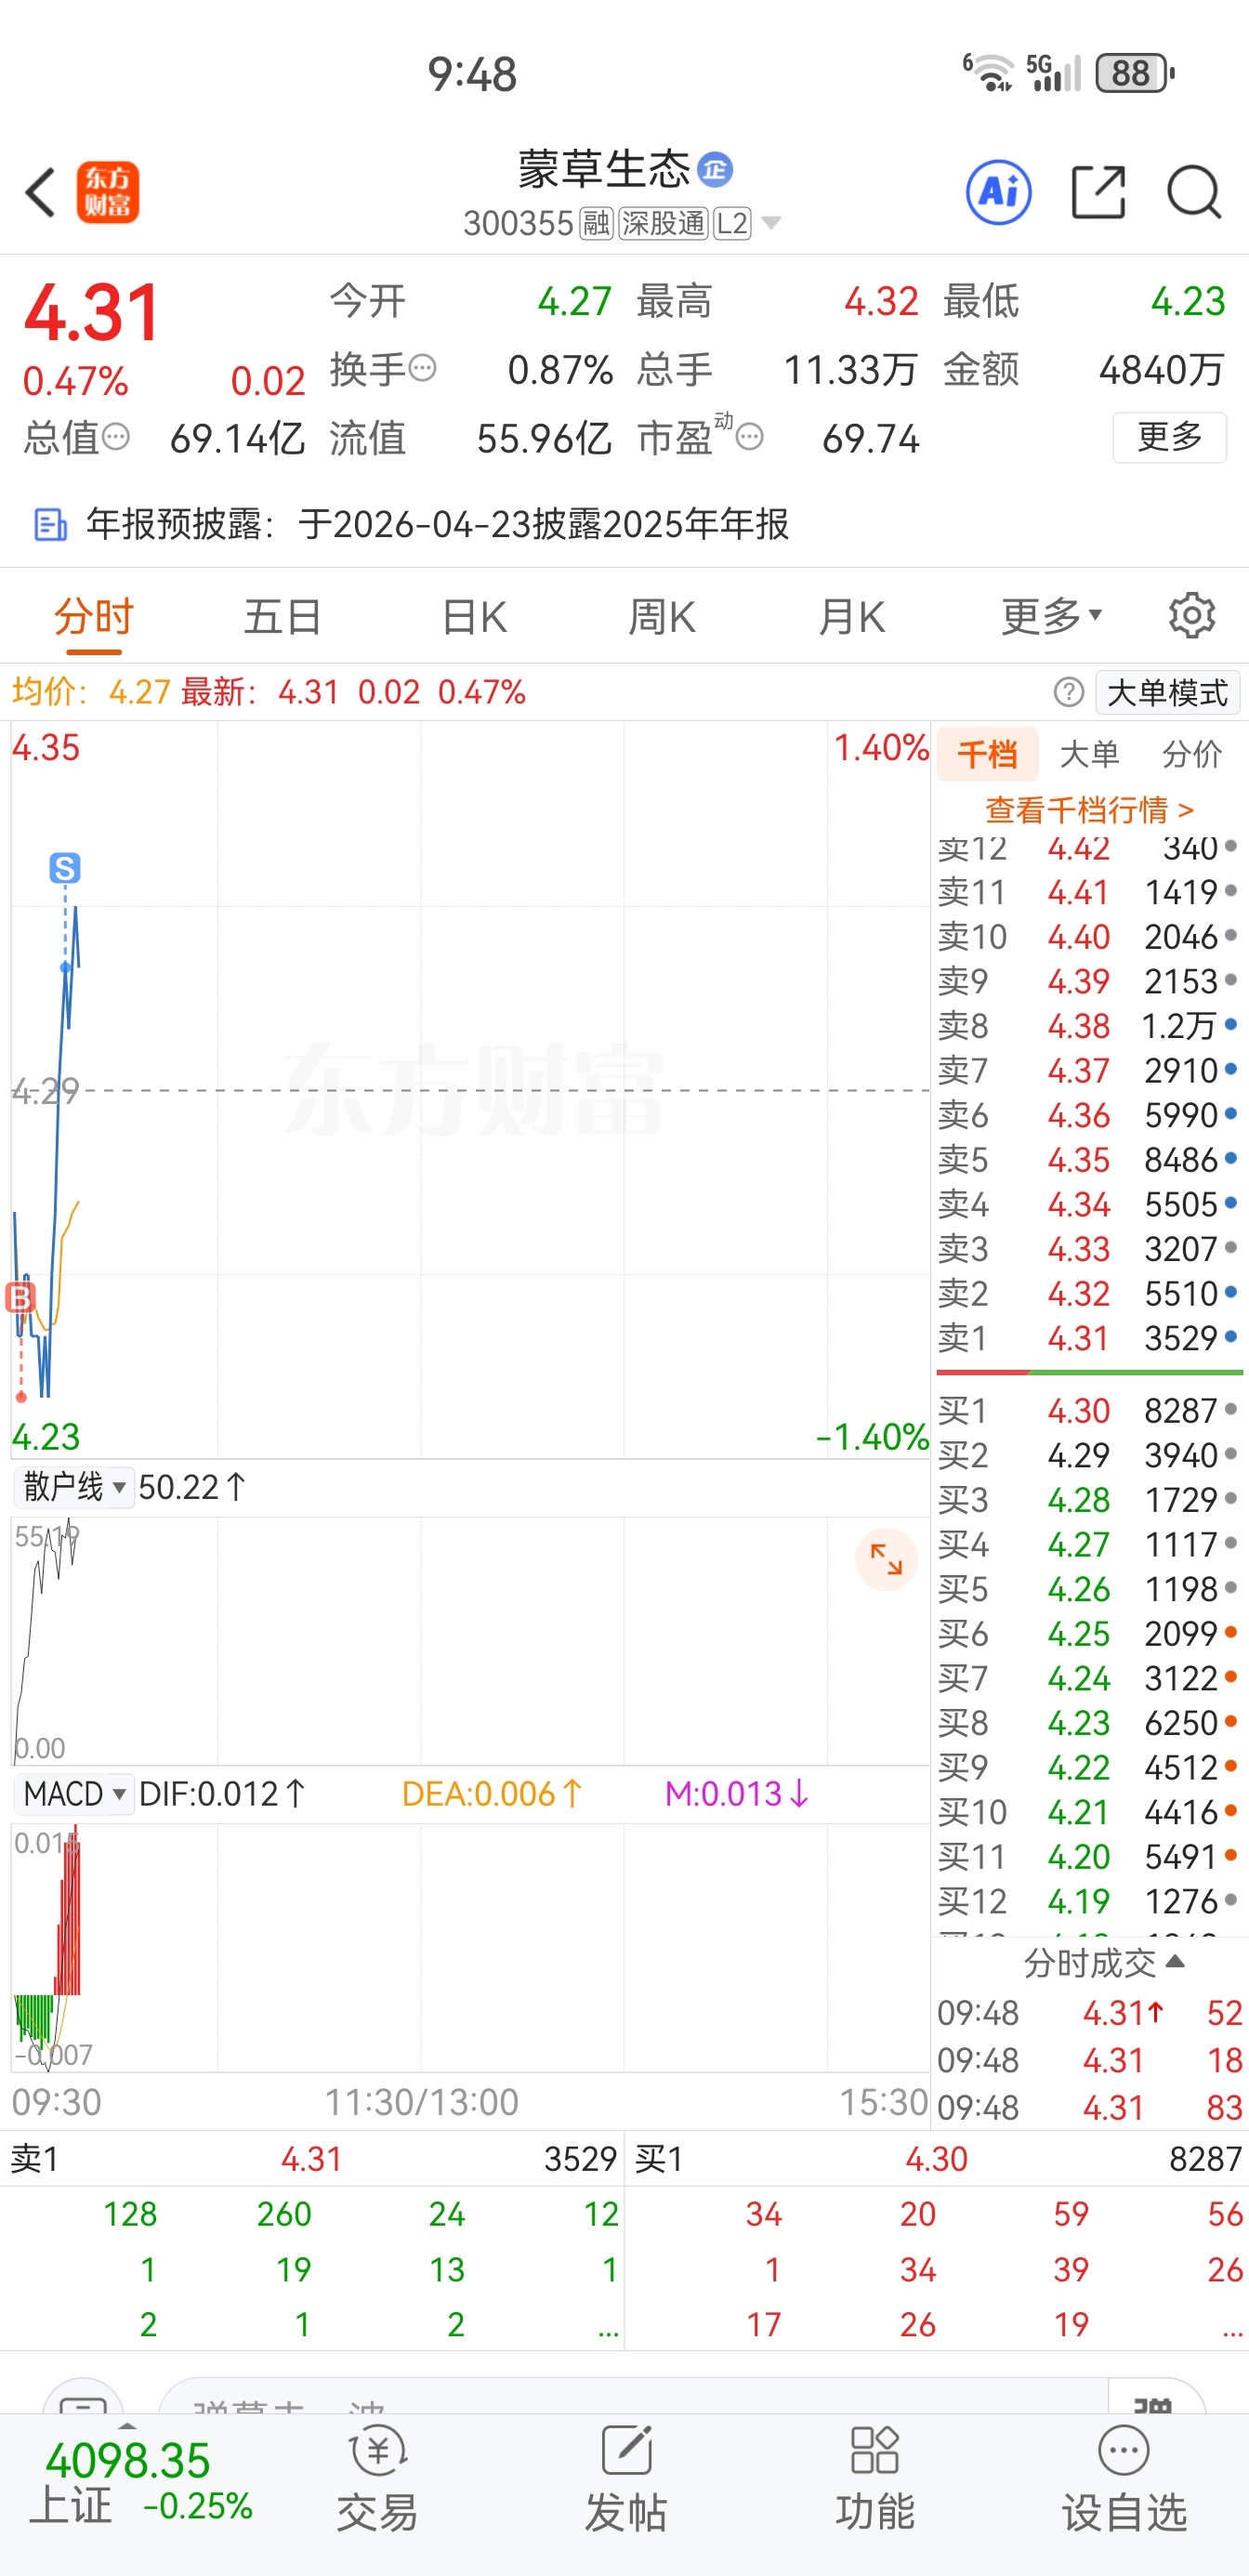Open 查看千档行情 link
Image resolution: width=1249 pixels, height=2576 pixels.
tap(1089, 809)
